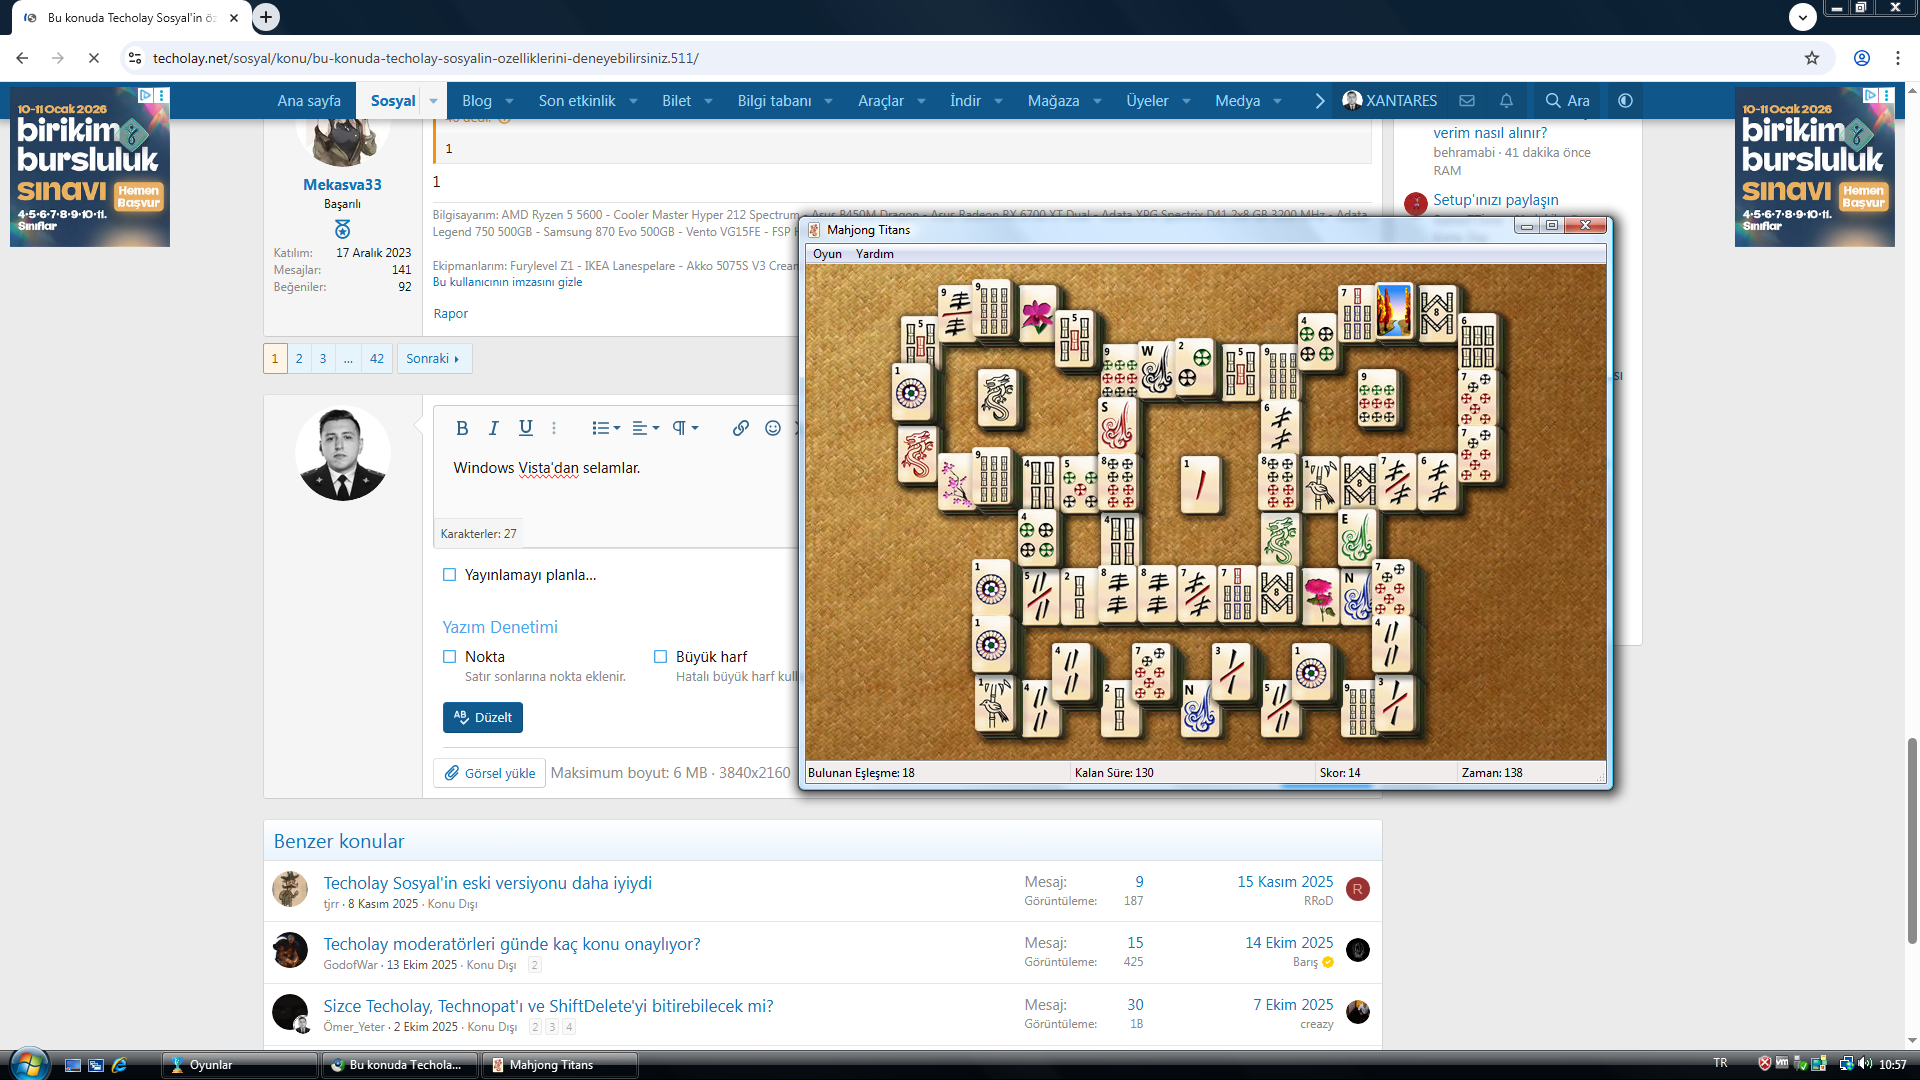The image size is (1920, 1080).
Task: Open the Ara search button
Action: pyautogui.click(x=1567, y=101)
